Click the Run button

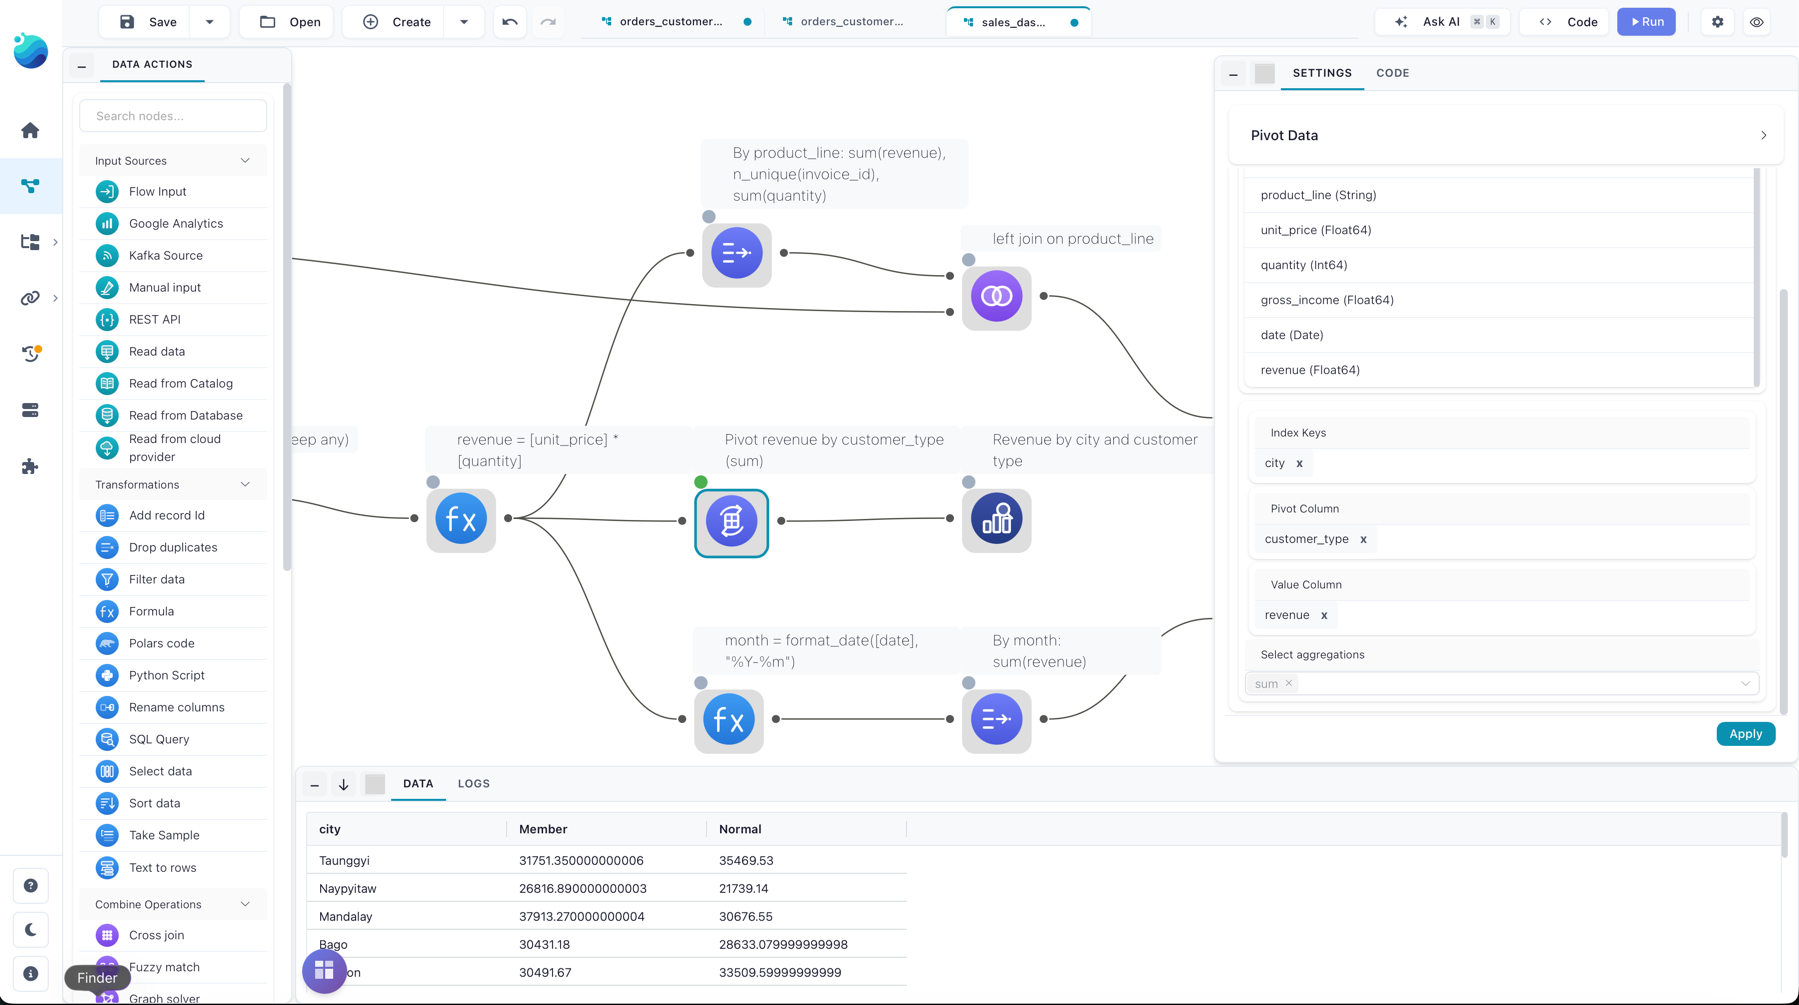(x=1646, y=22)
